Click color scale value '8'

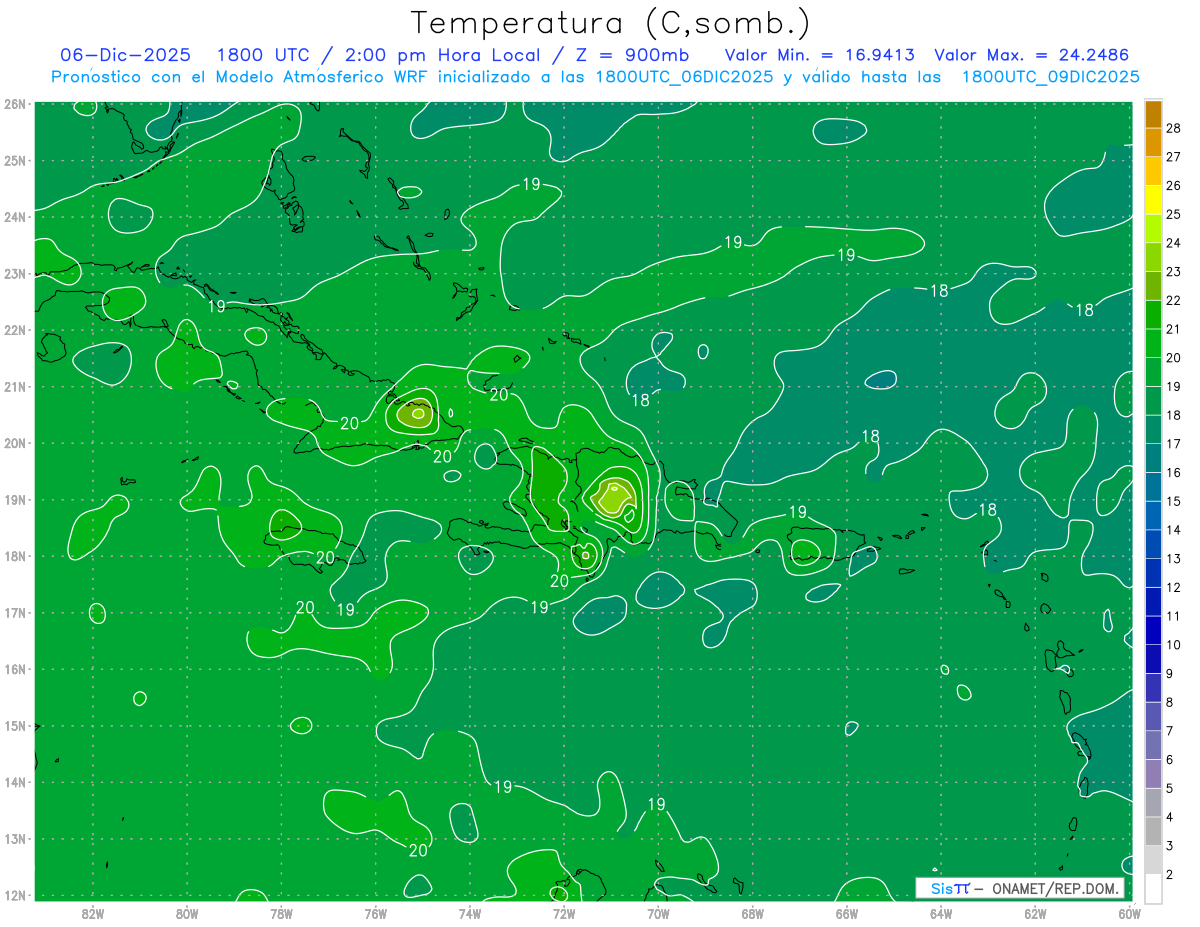pos(1170,702)
